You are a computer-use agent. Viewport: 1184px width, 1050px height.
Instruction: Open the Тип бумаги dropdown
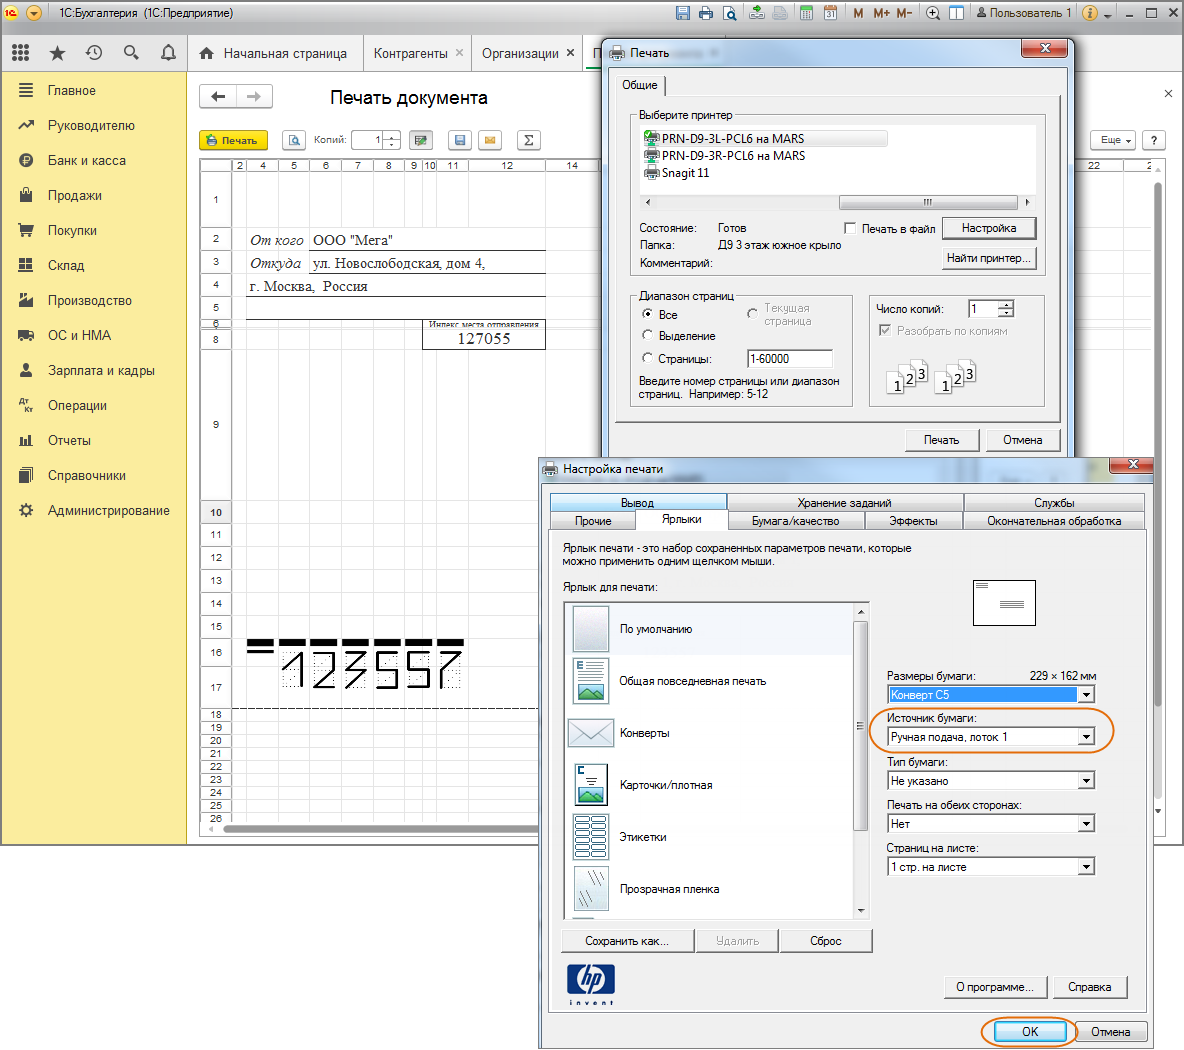1086,781
